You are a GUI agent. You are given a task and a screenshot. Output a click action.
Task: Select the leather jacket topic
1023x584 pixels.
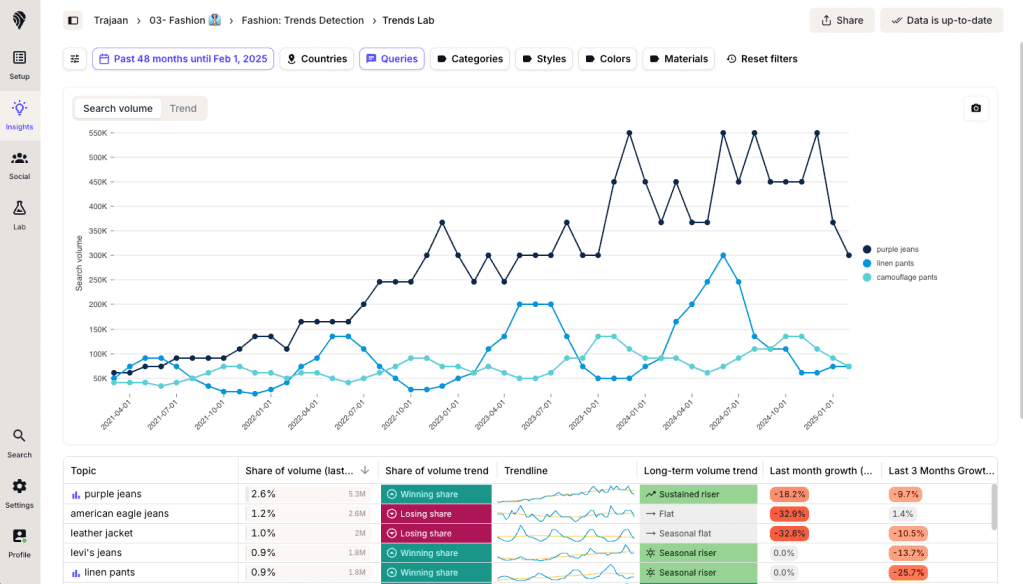tap(101, 533)
